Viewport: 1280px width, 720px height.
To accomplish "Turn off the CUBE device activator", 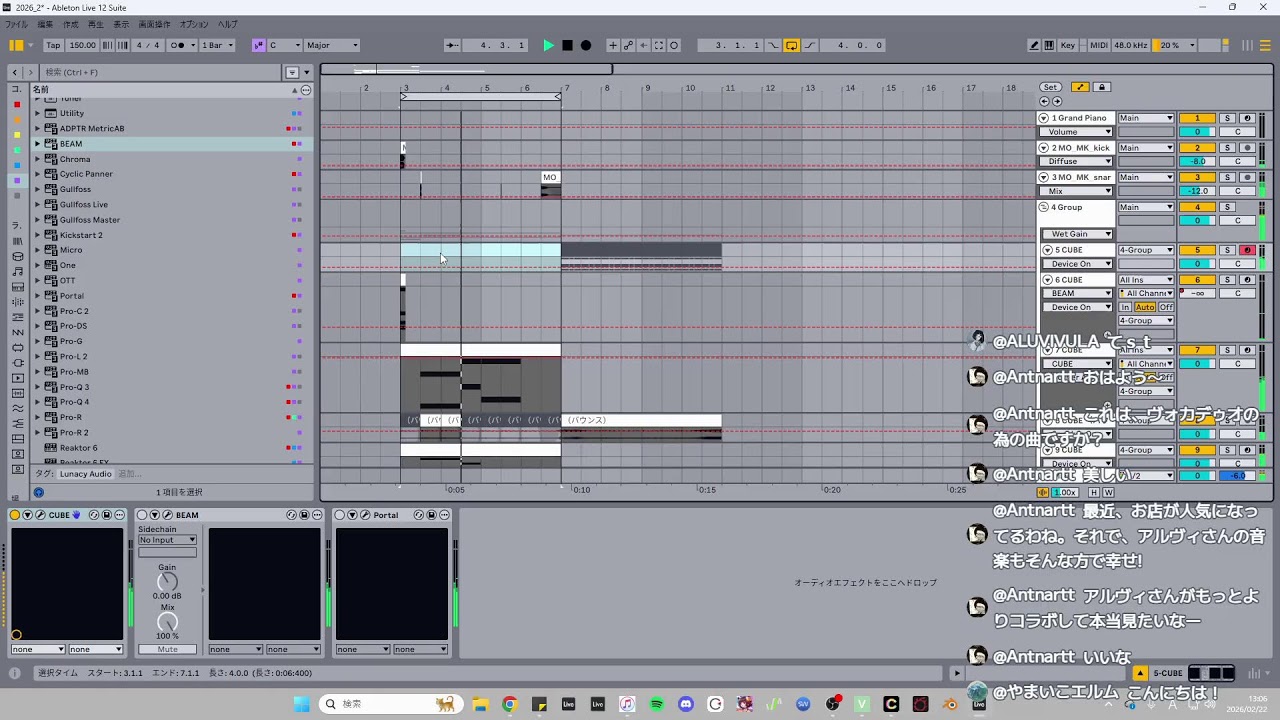I will [x=15, y=515].
